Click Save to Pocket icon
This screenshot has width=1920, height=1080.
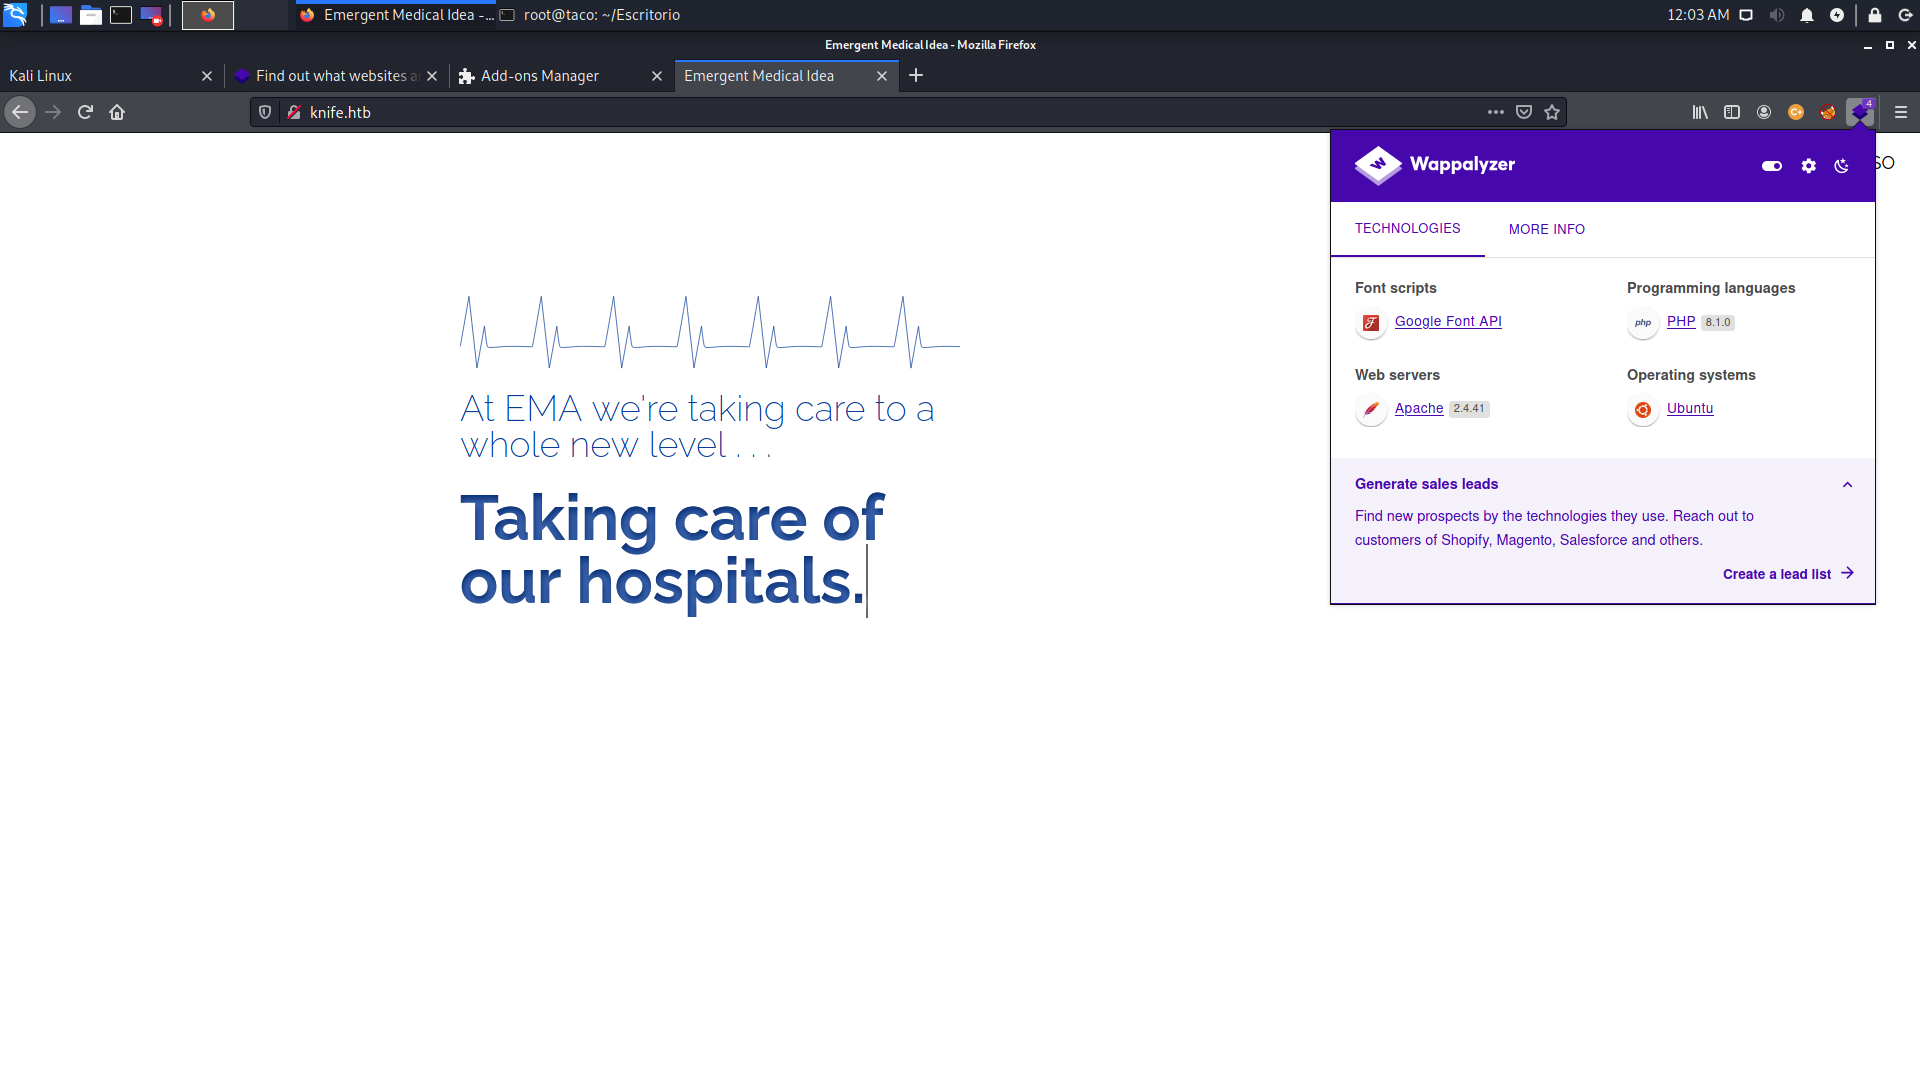click(1523, 112)
